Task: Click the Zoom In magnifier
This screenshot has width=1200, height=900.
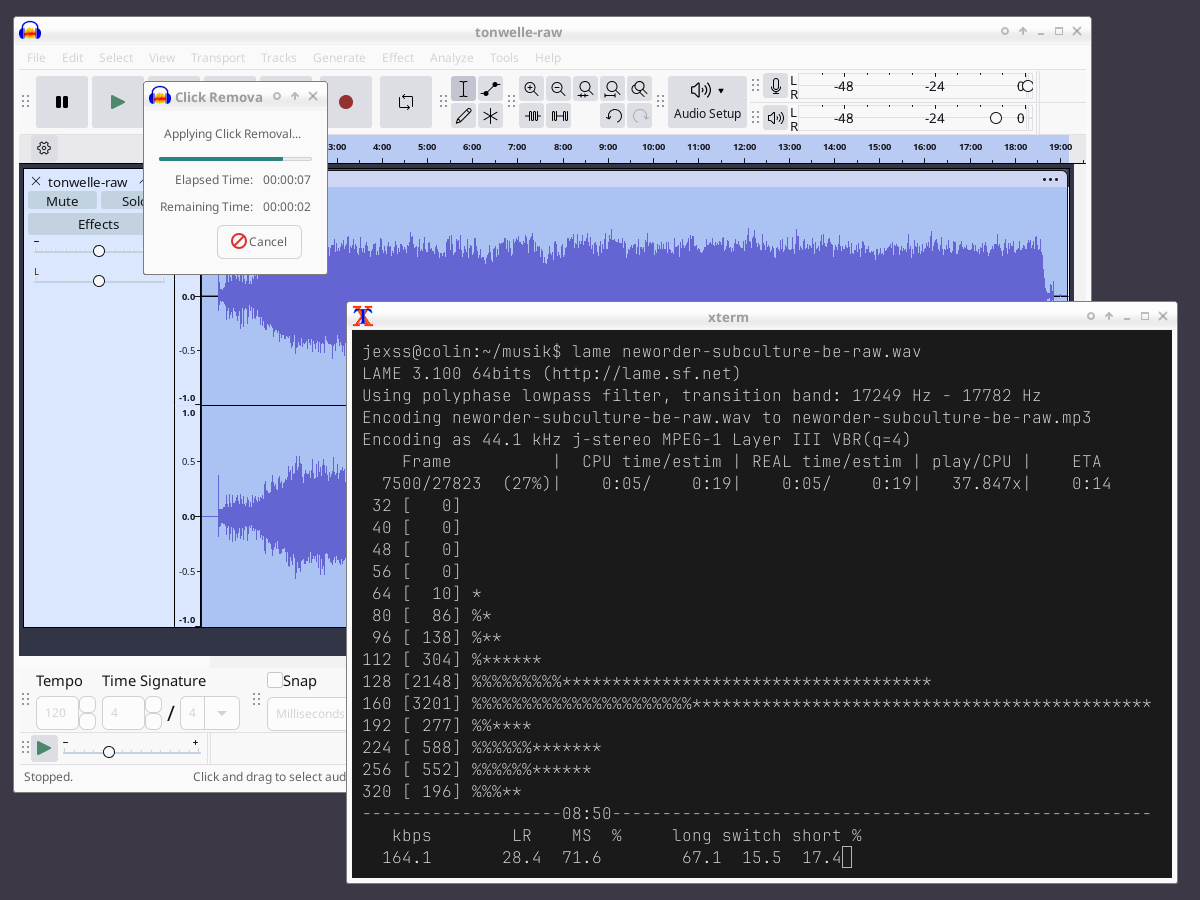Action: 532,89
